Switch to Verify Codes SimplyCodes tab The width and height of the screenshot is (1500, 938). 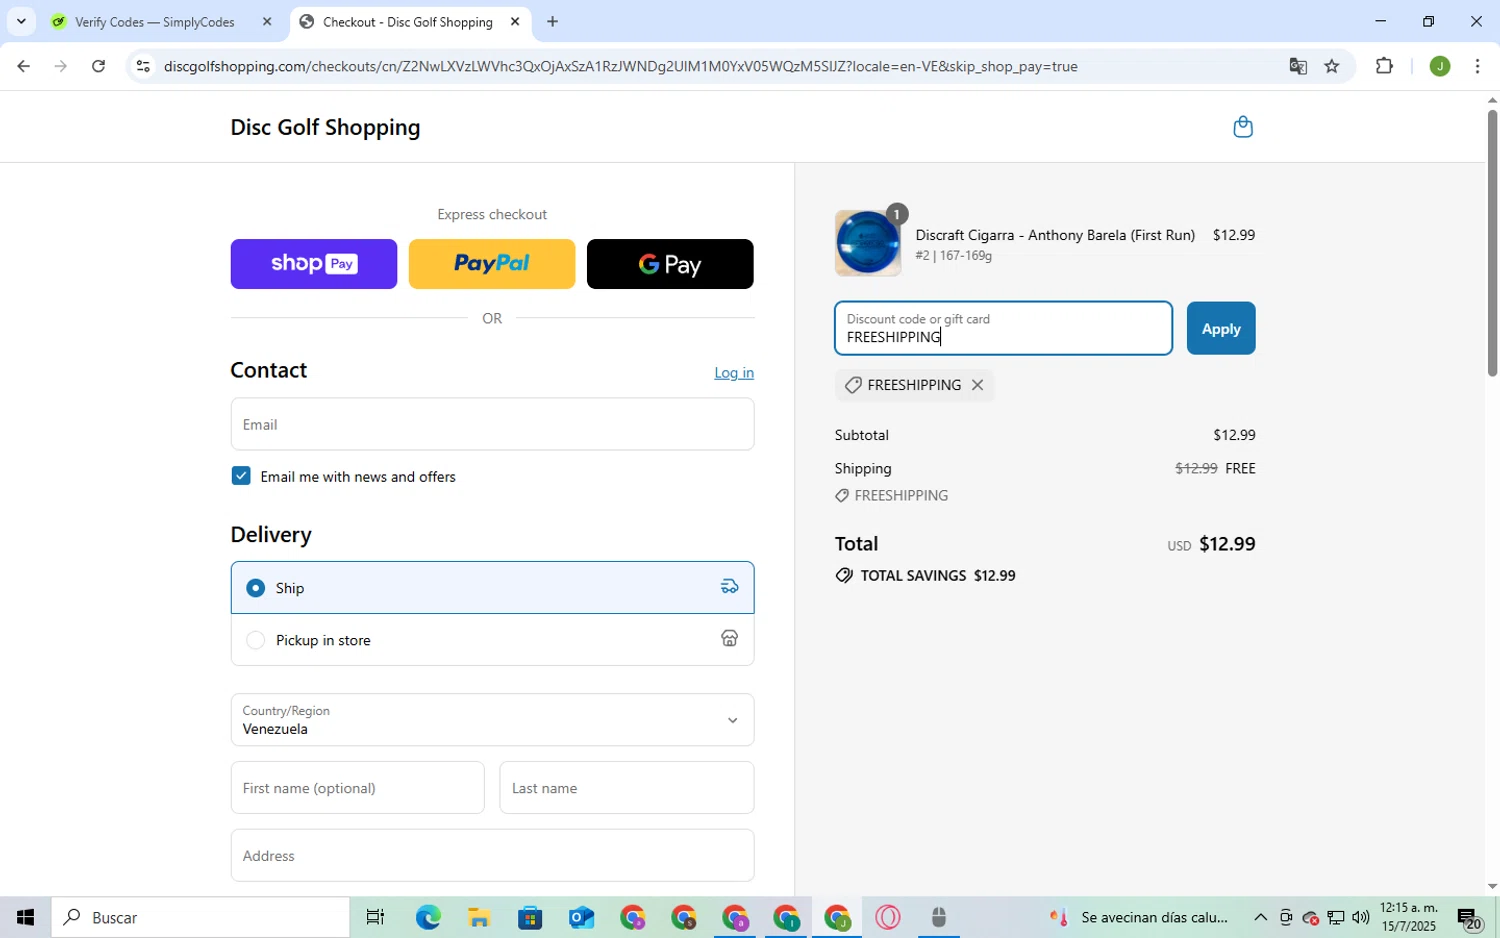155,22
